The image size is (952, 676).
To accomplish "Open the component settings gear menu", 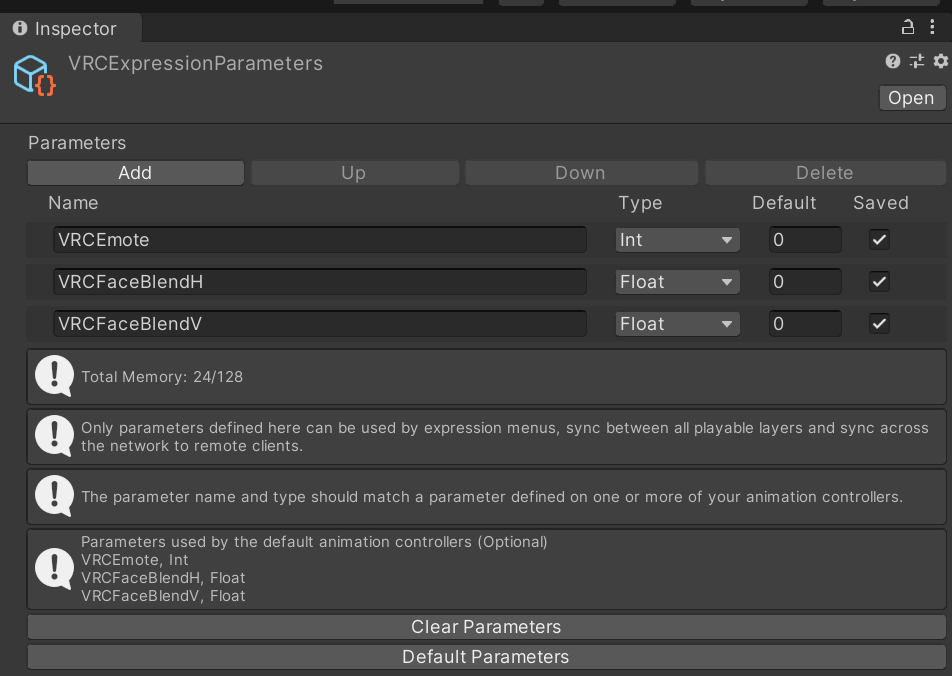I will click(940, 61).
